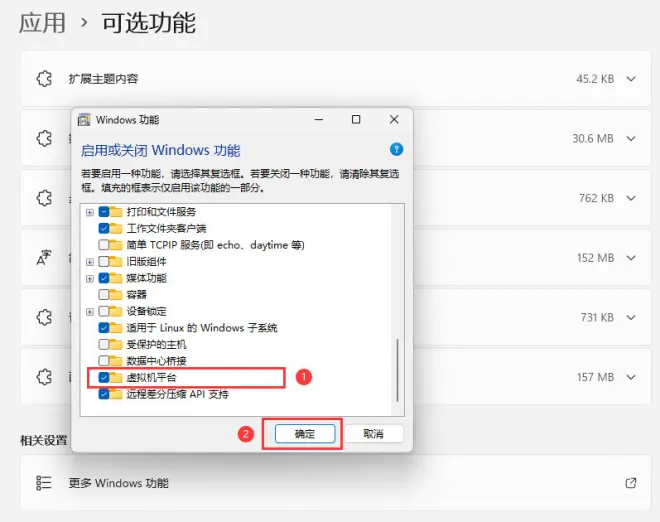Select the 适用于 Linux 的 Windows 子系统 item
Image resolution: width=660 pixels, height=522 pixels.
(x=202, y=328)
